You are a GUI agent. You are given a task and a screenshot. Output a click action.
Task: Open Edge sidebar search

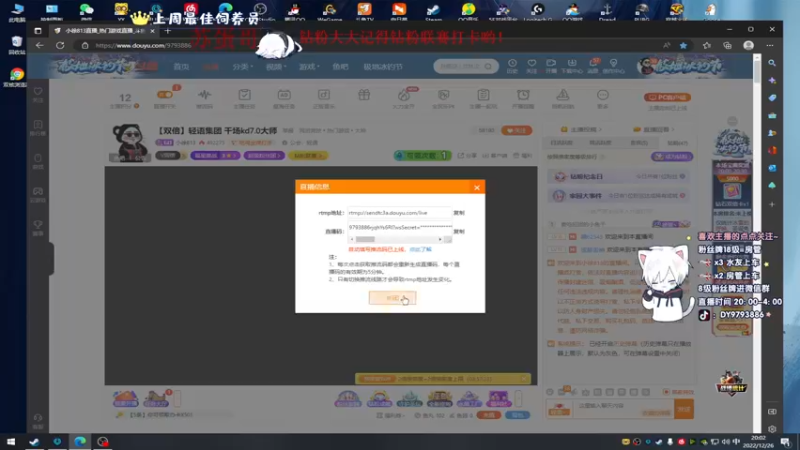pyautogui.click(x=772, y=63)
